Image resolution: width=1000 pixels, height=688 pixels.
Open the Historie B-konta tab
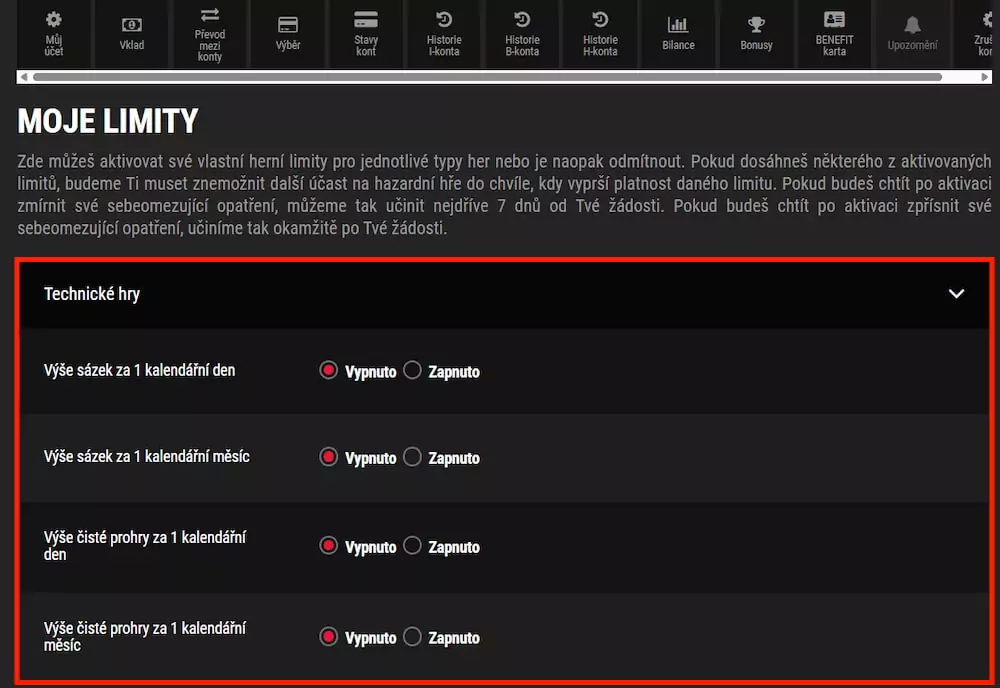tap(522, 34)
